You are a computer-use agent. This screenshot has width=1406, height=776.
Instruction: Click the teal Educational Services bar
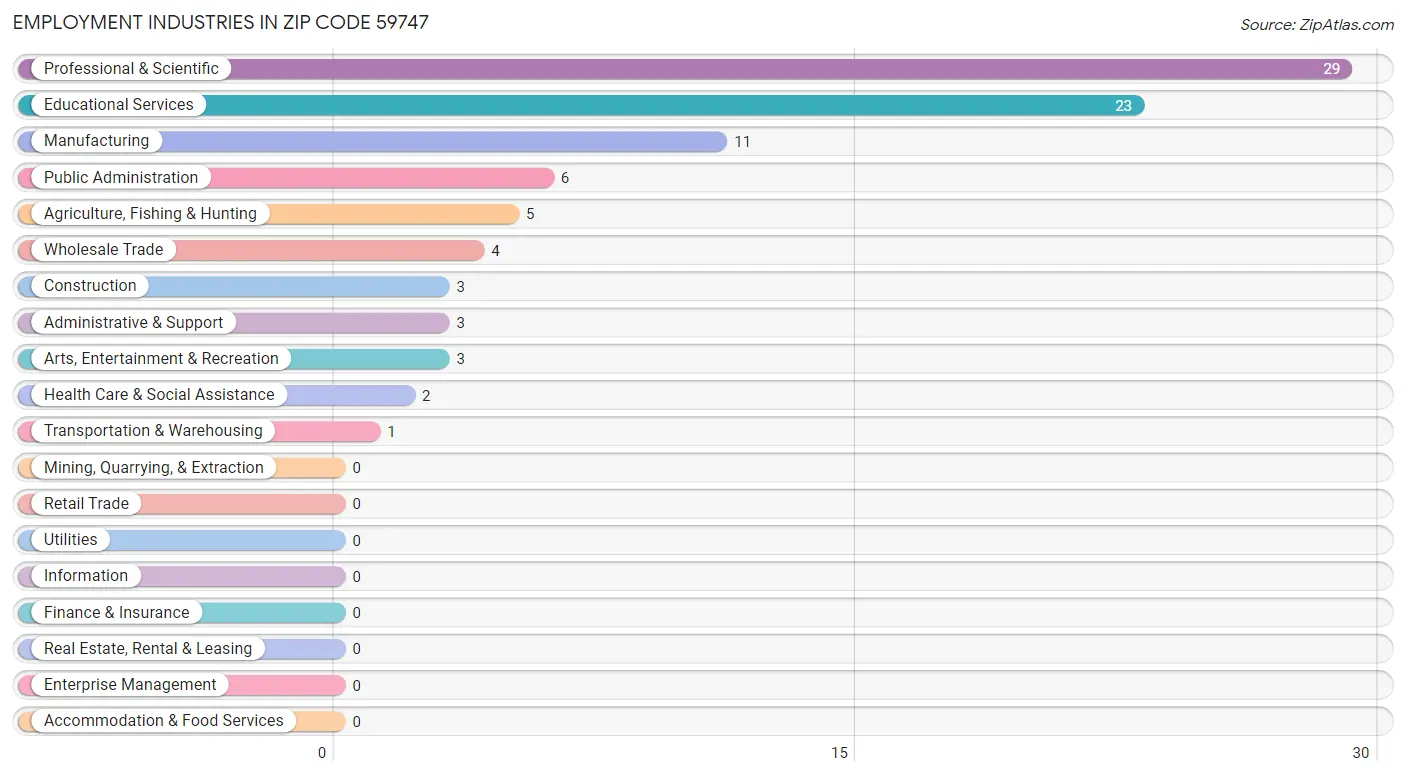coord(581,105)
